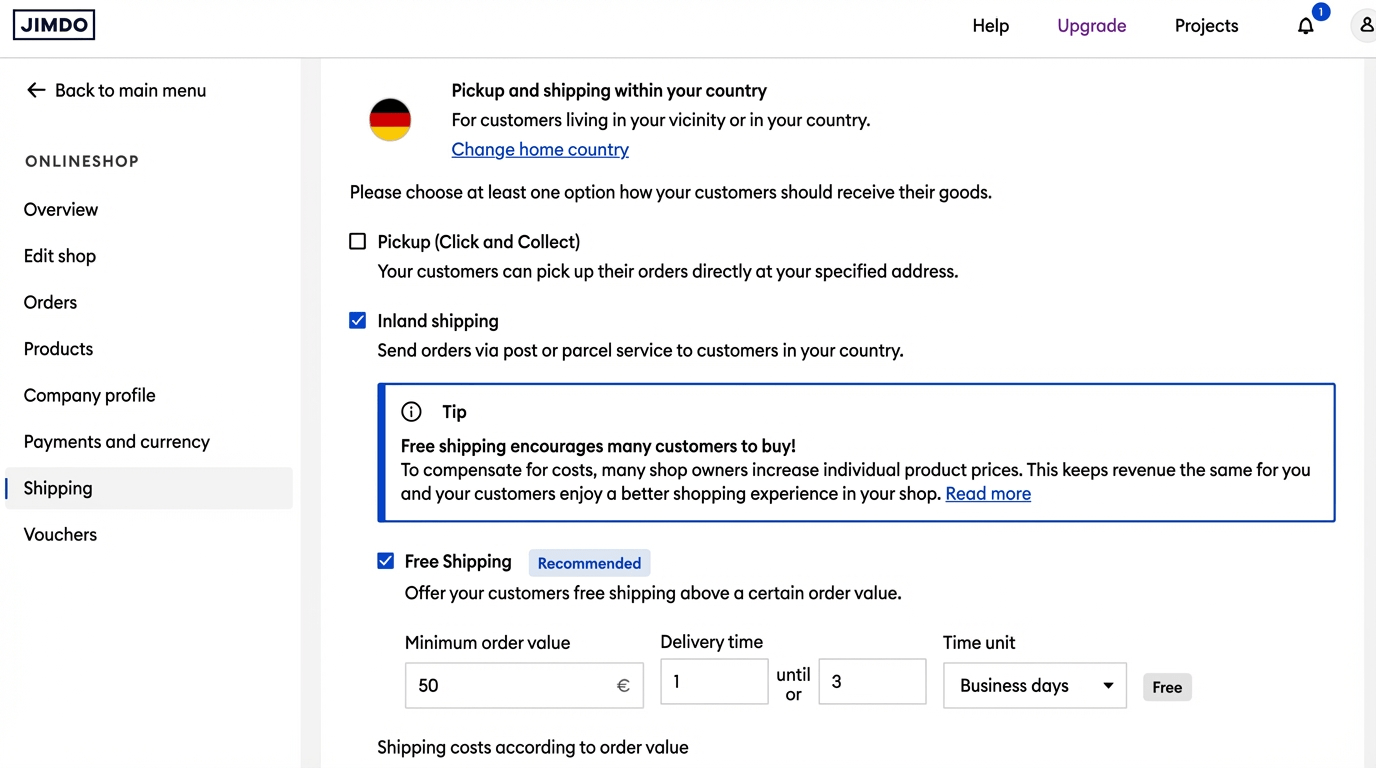Open the Products section
This screenshot has height=768, width=1376.
pos(58,349)
